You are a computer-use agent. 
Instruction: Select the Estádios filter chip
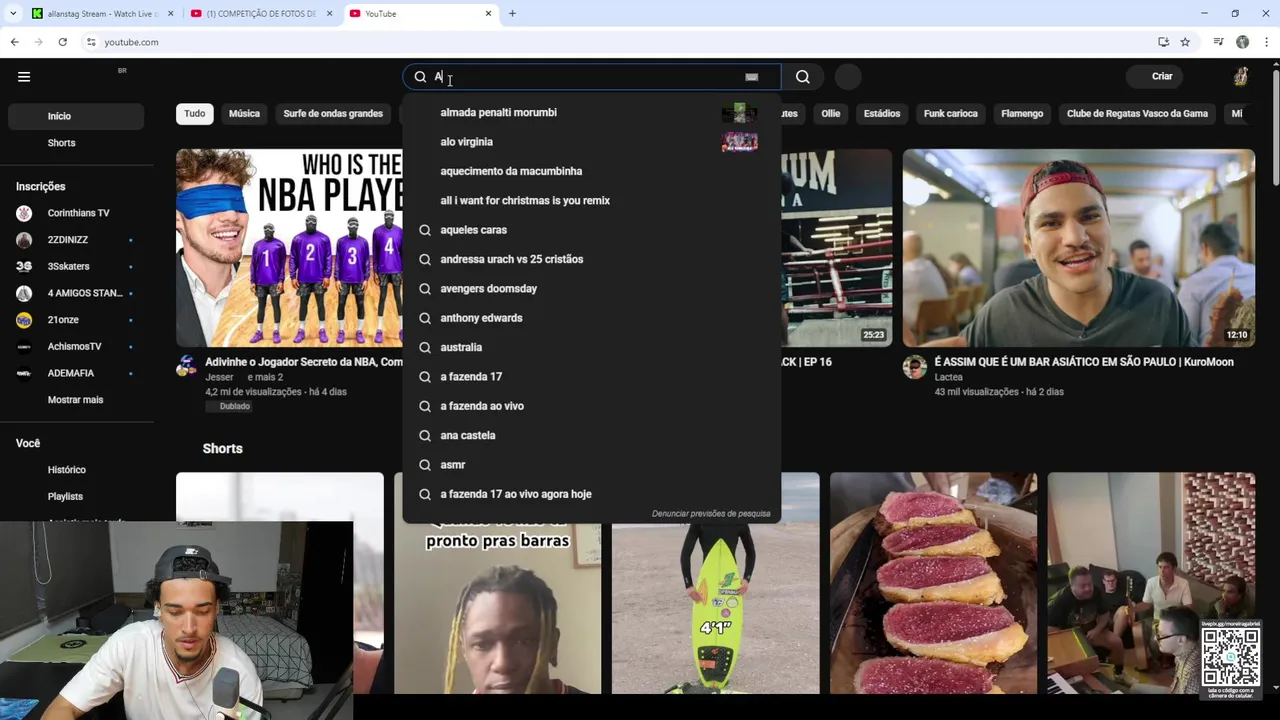pos(881,113)
